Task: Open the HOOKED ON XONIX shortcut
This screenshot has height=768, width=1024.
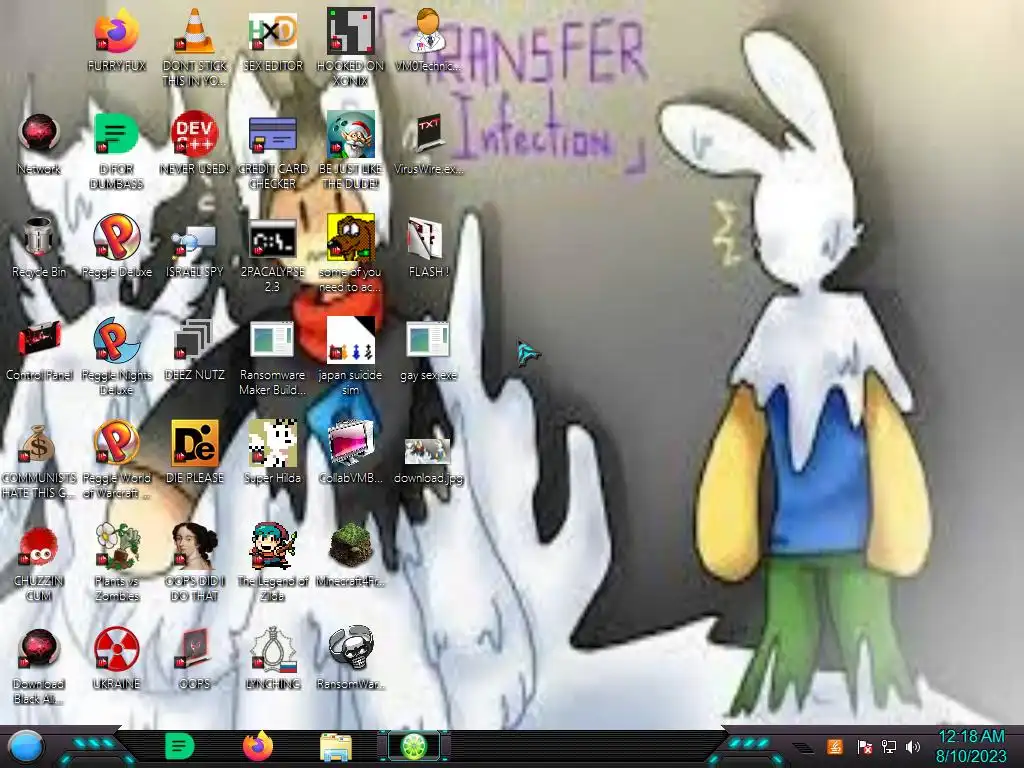Action: (350, 31)
